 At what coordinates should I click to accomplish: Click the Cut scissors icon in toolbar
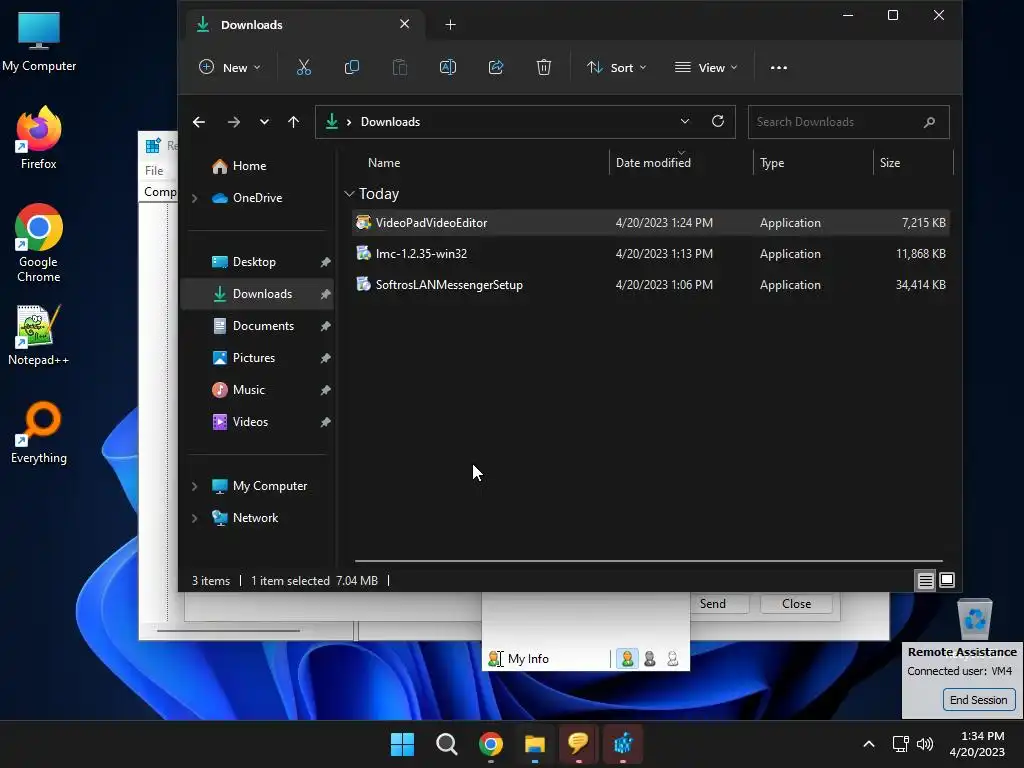[304, 67]
